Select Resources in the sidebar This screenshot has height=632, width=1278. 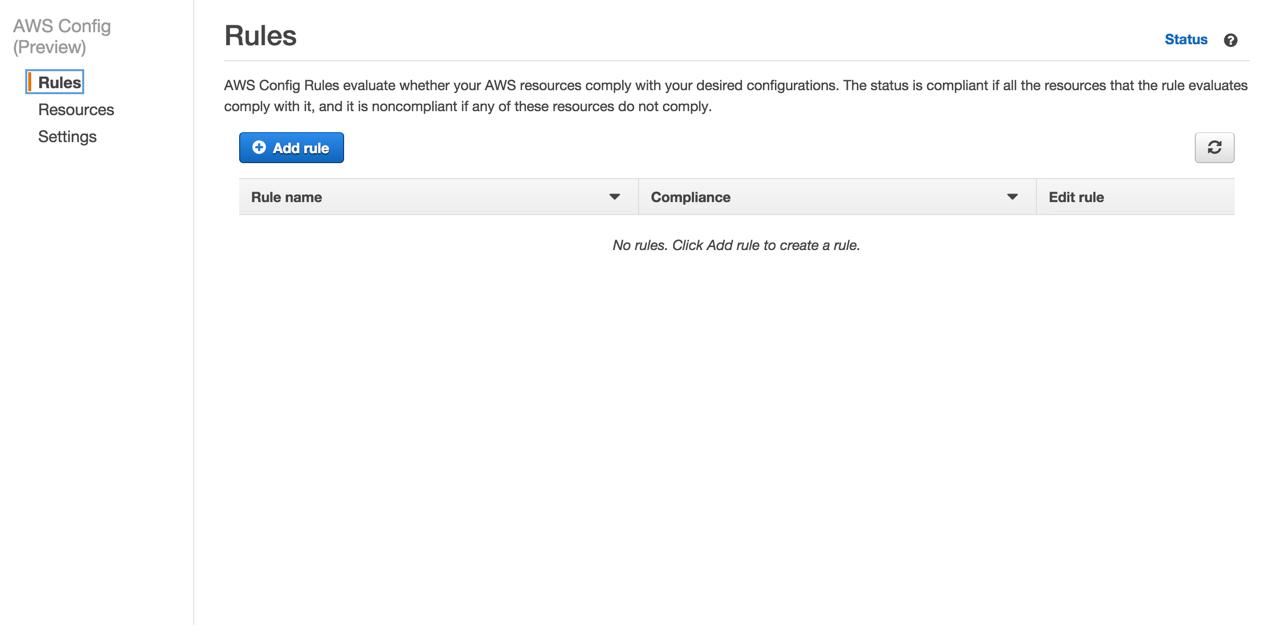point(76,109)
